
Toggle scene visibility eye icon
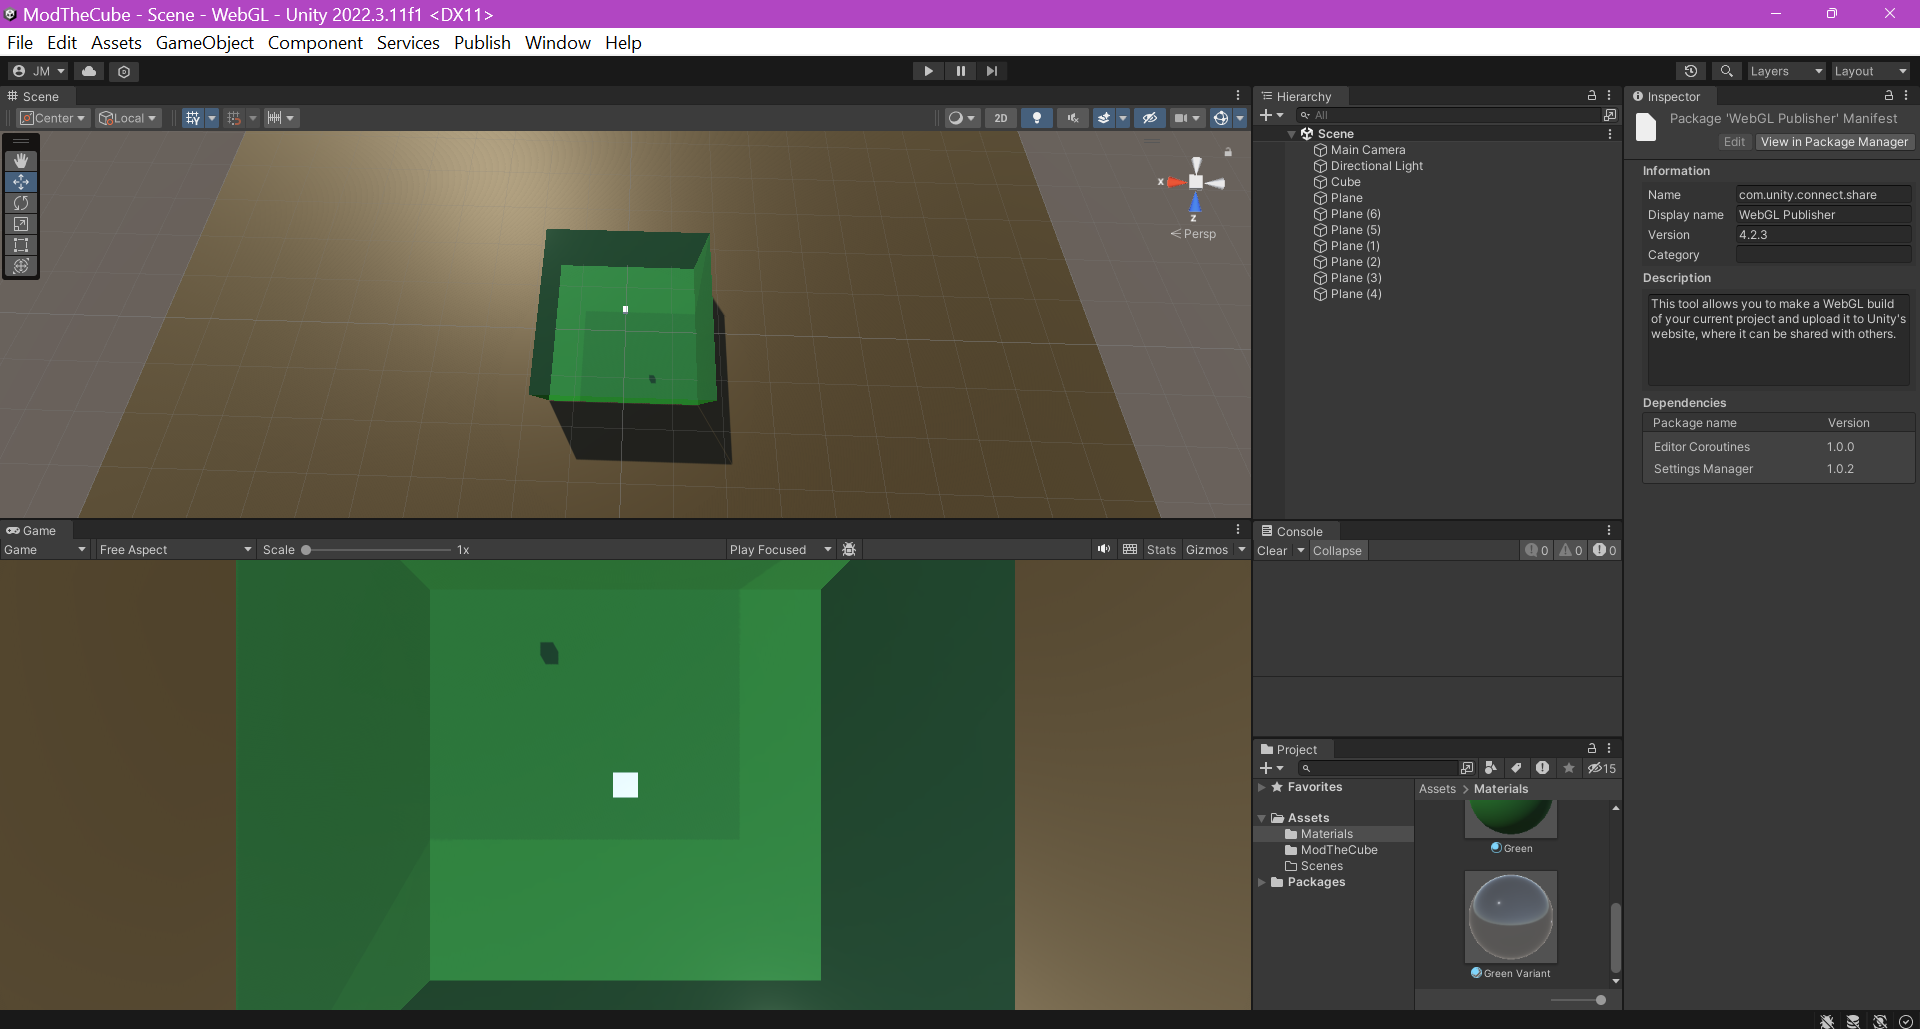[x=1150, y=117]
